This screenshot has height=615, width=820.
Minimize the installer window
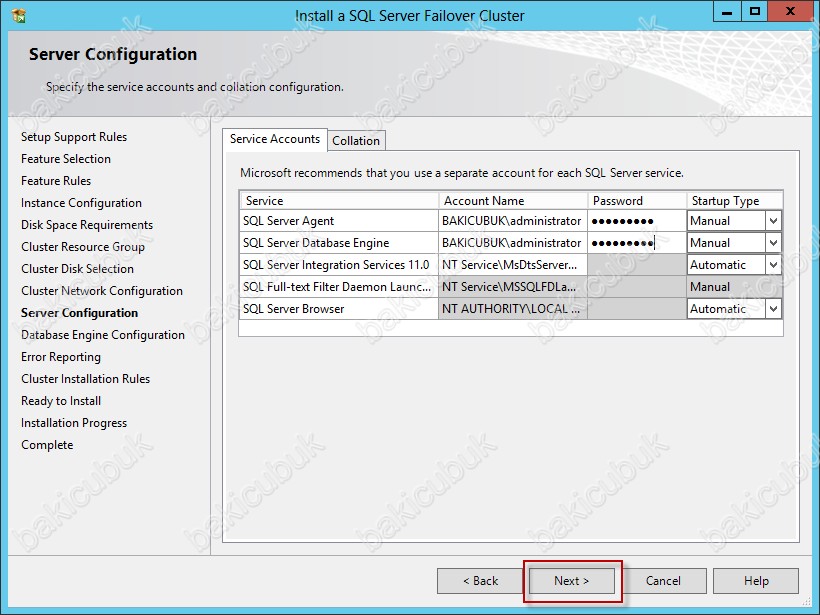pos(727,12)
